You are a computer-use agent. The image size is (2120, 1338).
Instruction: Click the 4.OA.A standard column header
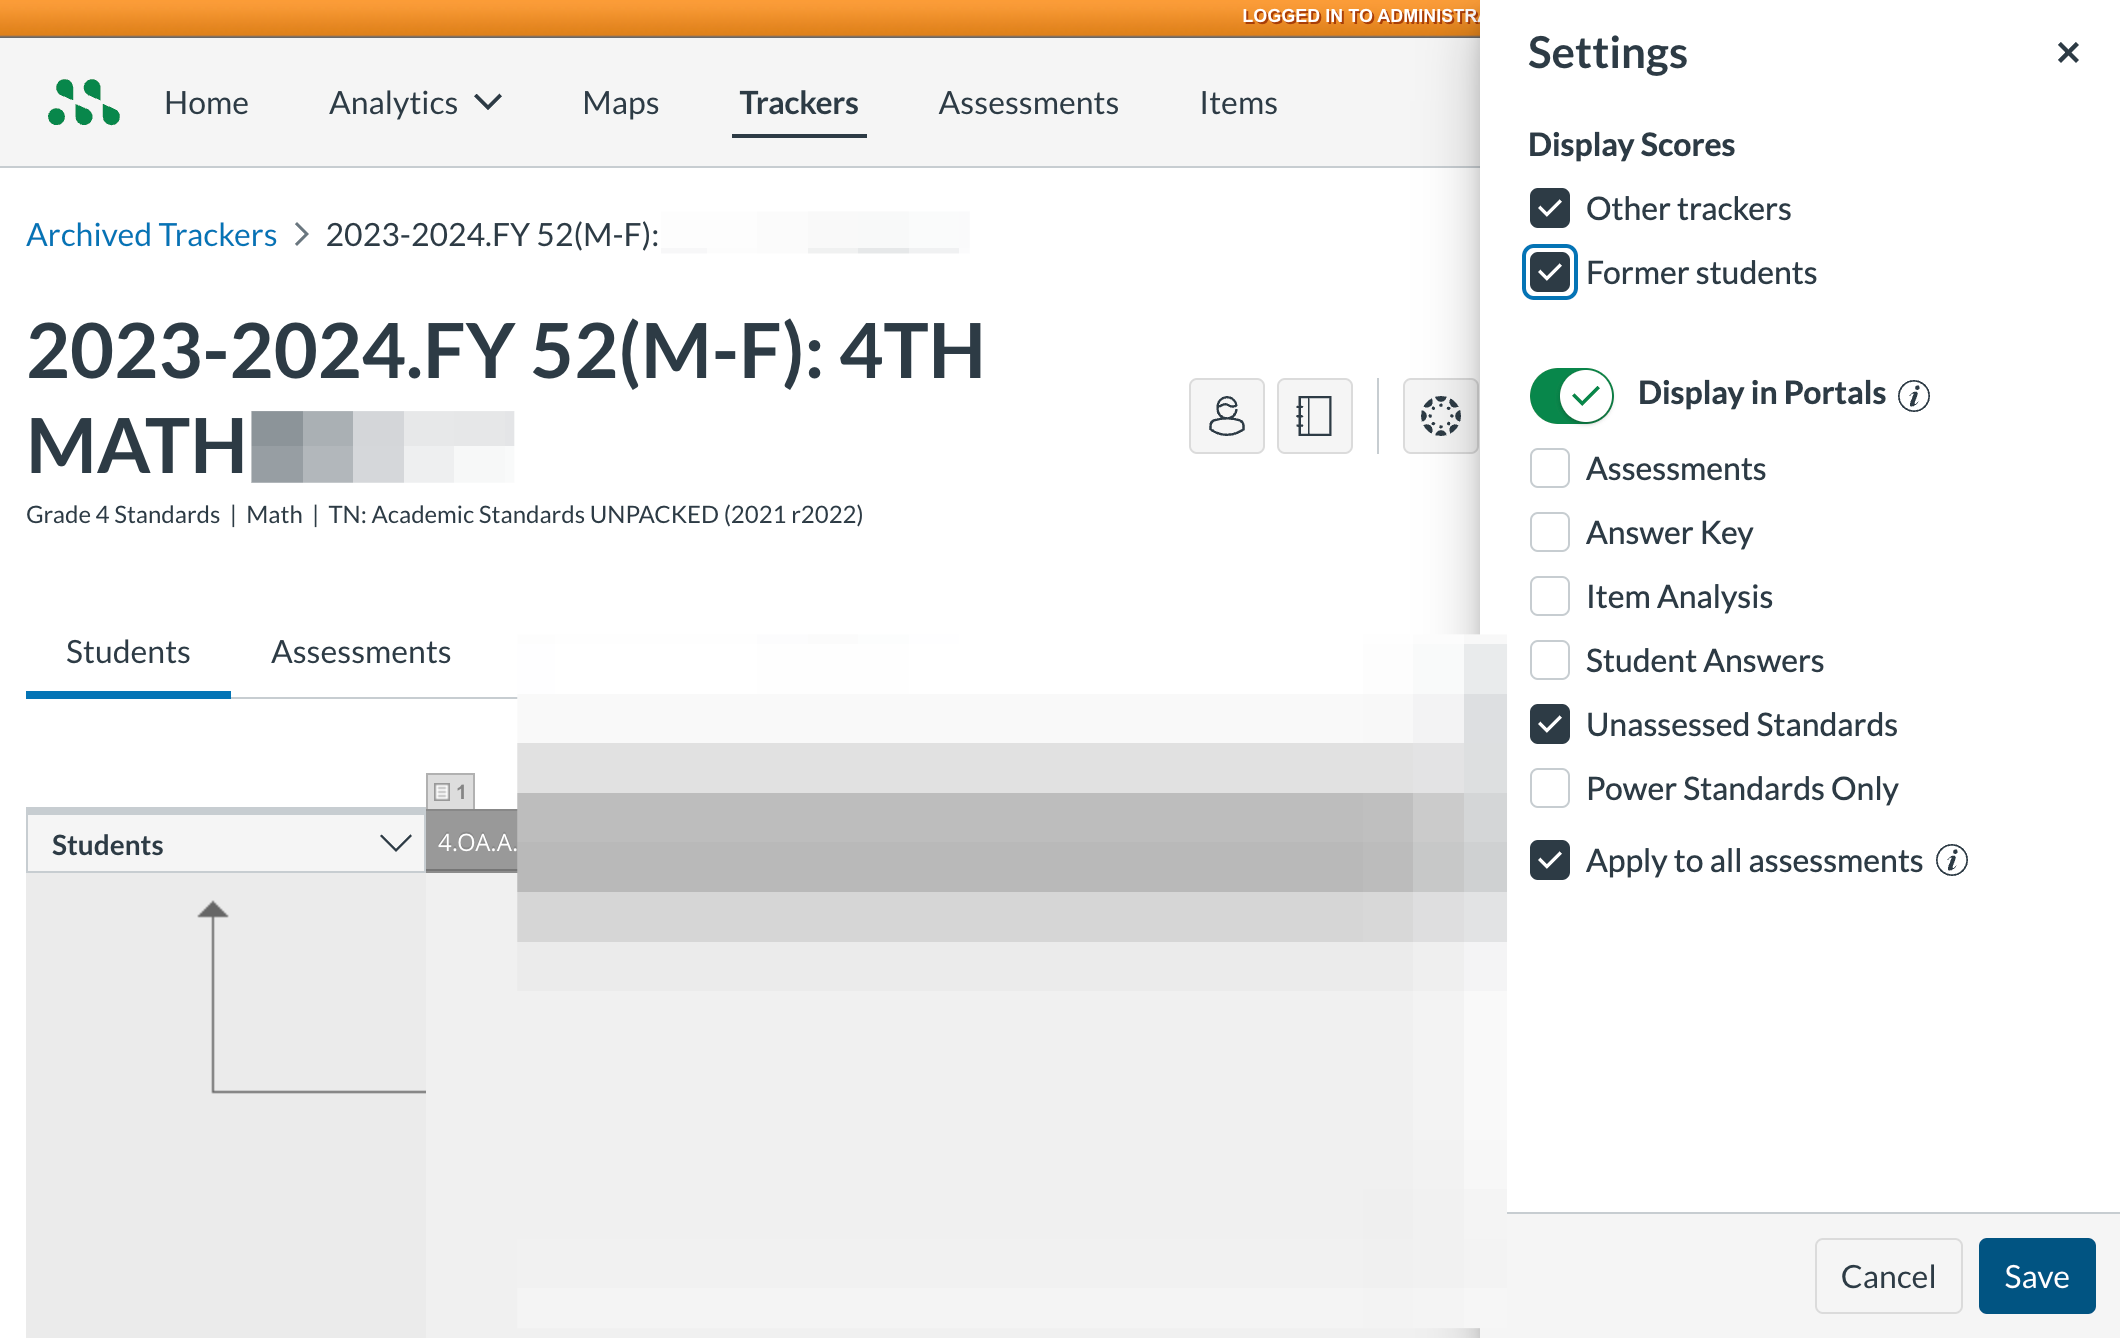click(472, 842)
